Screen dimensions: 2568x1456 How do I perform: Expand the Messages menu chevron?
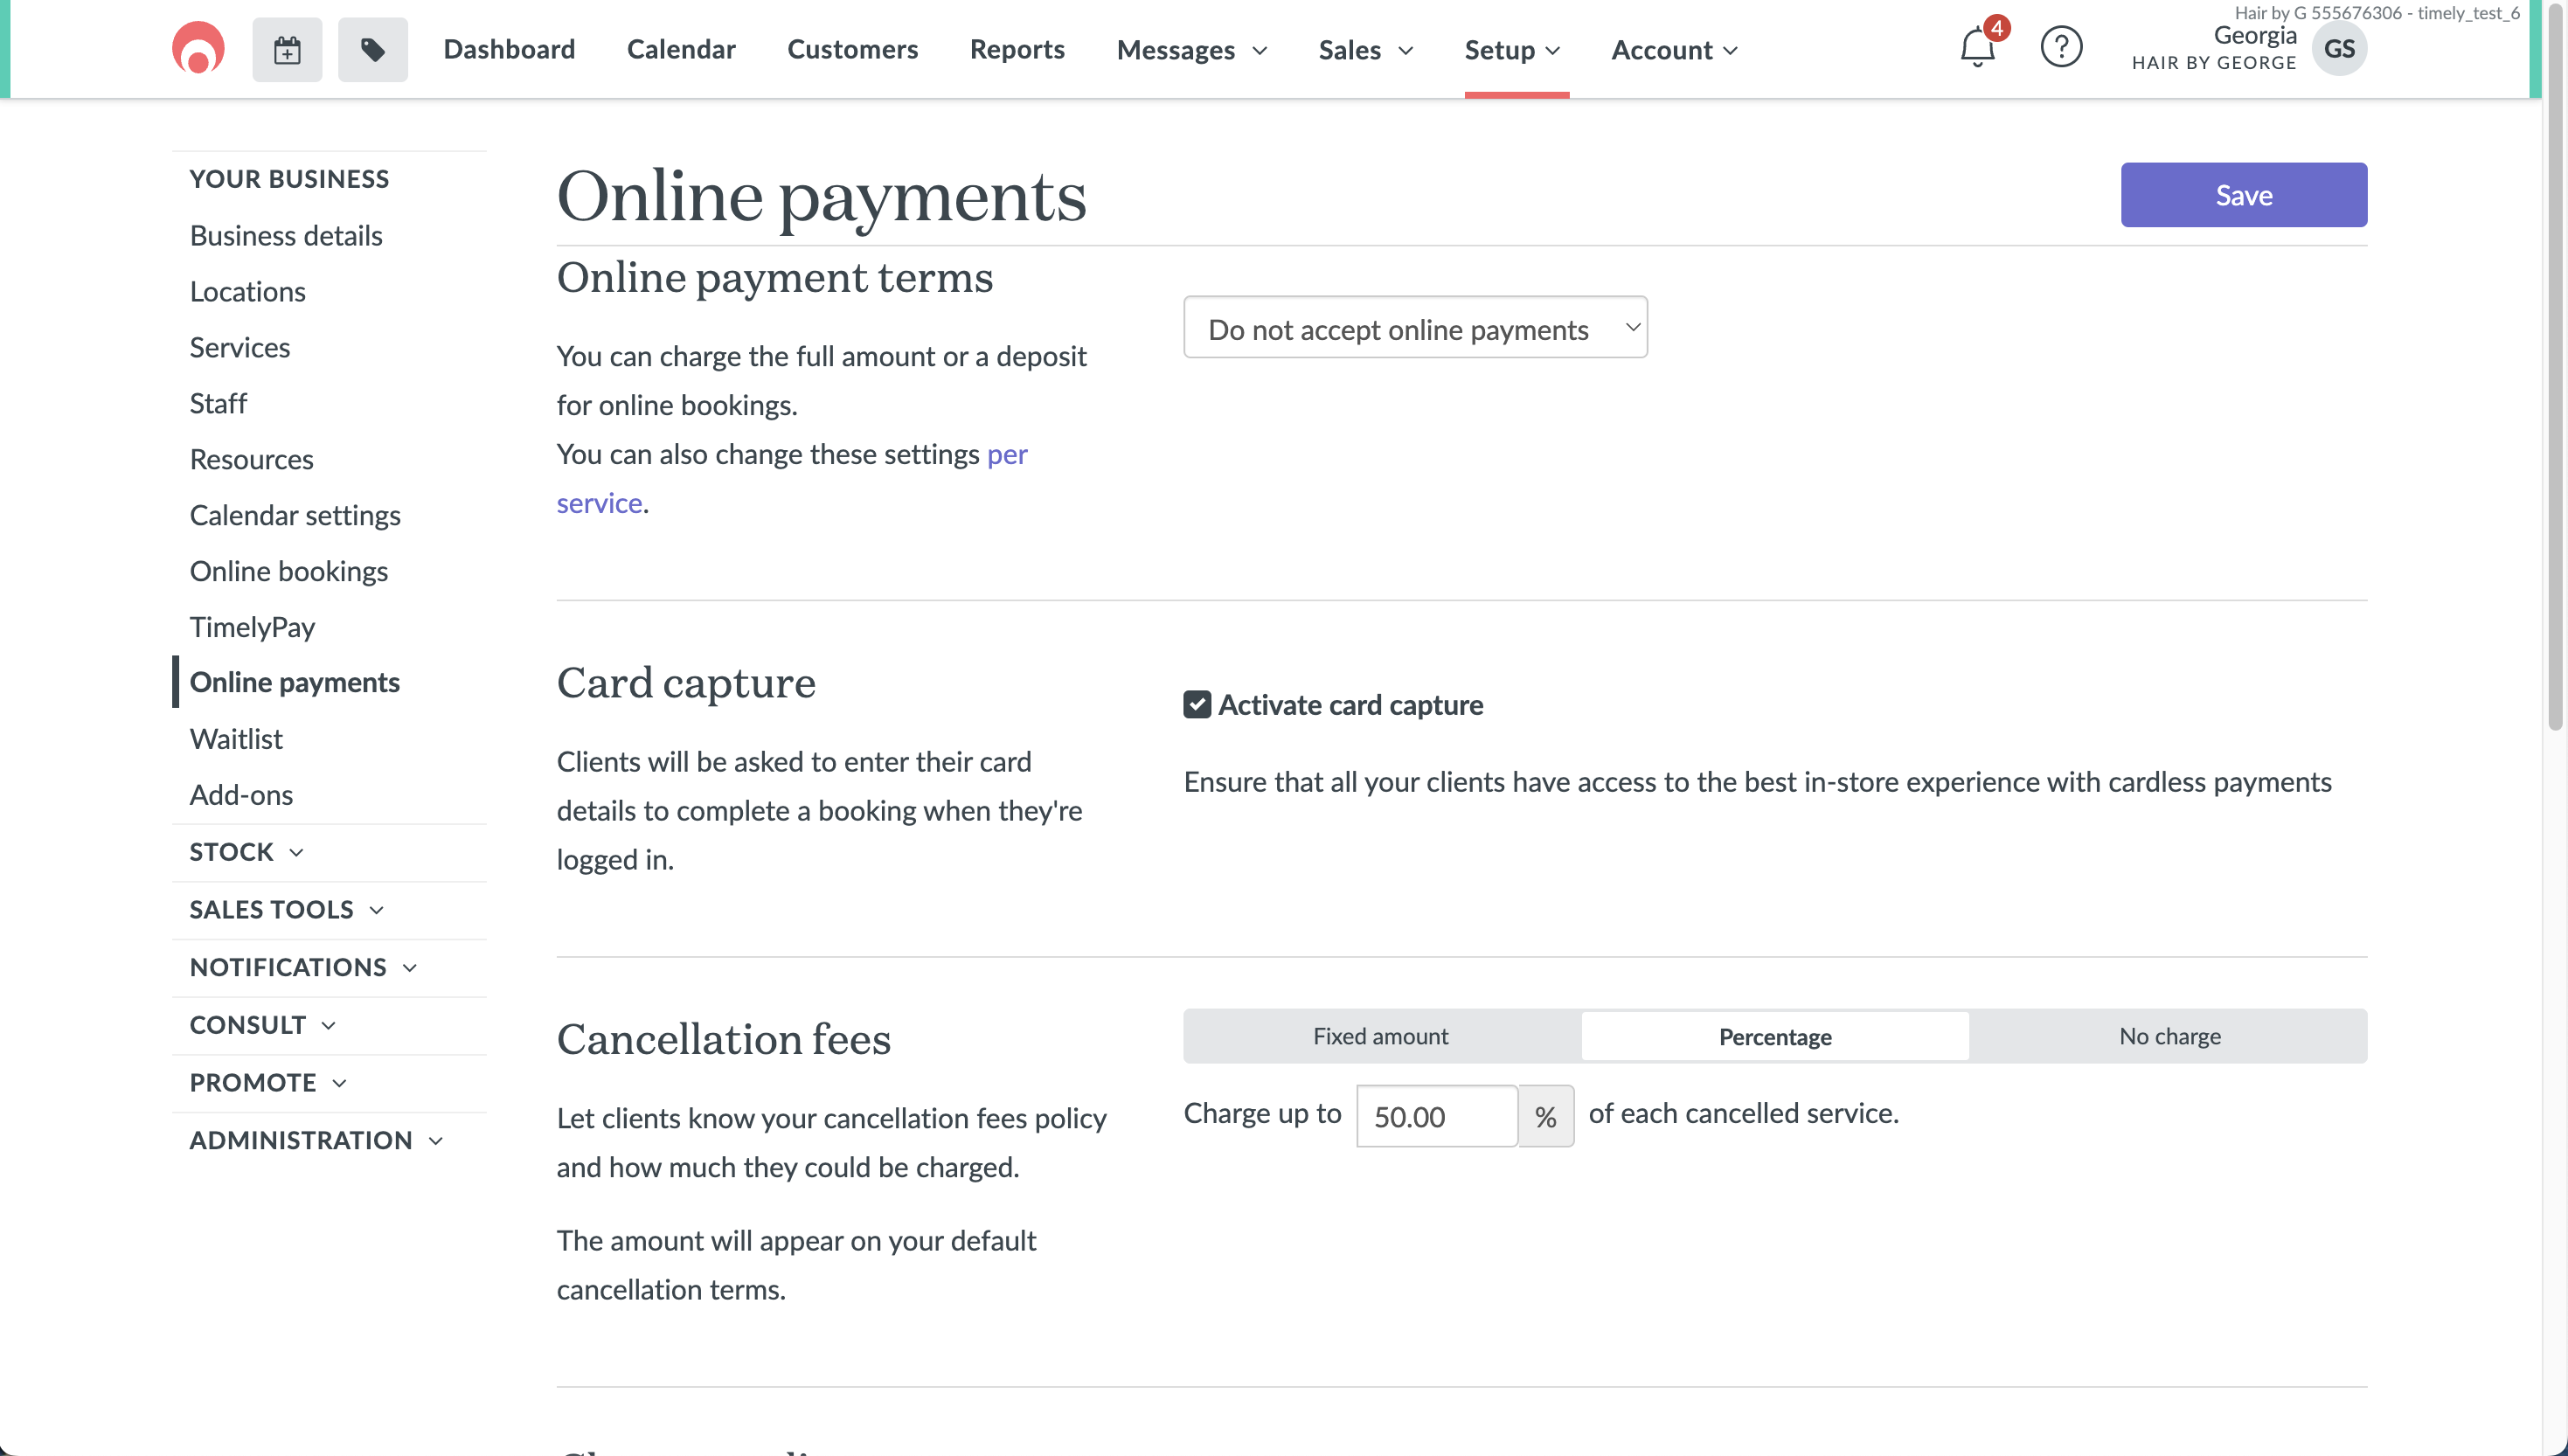1260,51
